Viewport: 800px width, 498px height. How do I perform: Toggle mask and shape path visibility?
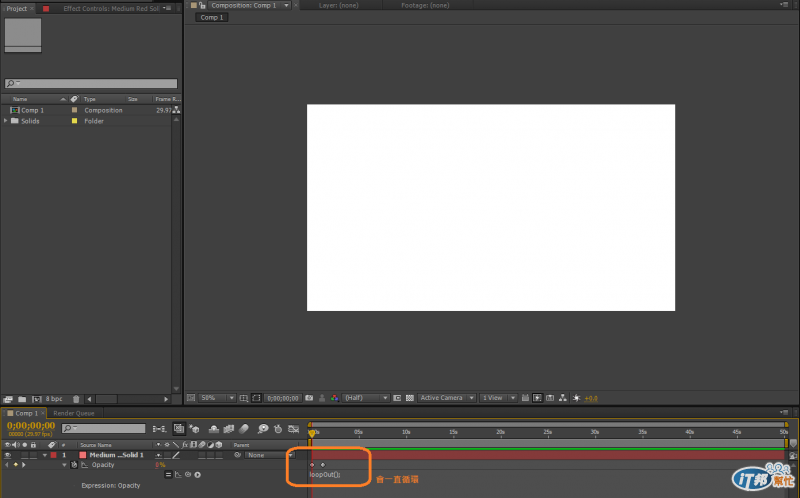(x=257, y=398)
